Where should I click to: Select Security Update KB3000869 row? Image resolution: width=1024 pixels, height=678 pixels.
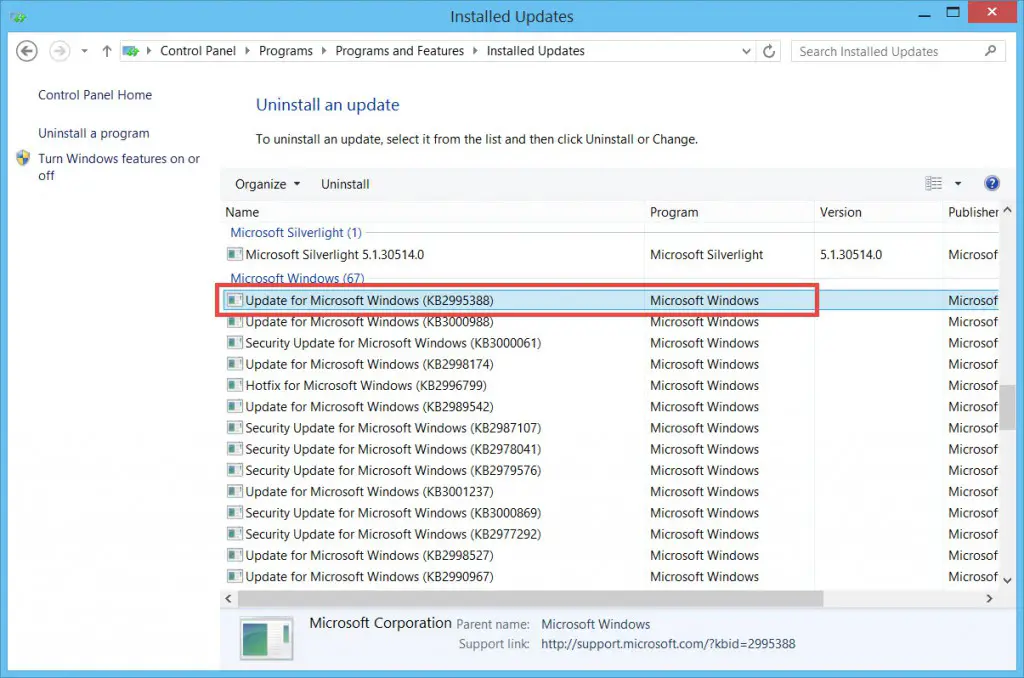coord(611,513)
